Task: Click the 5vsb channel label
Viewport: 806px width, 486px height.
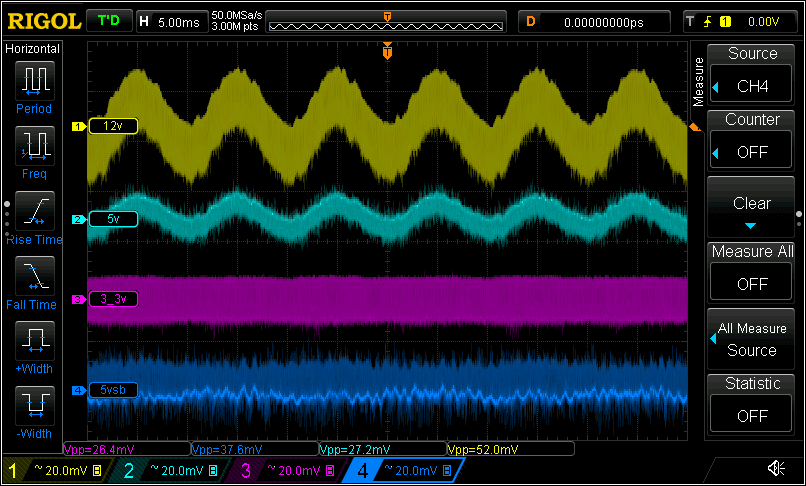Action: pyautogui.click(x=113, y=390)
